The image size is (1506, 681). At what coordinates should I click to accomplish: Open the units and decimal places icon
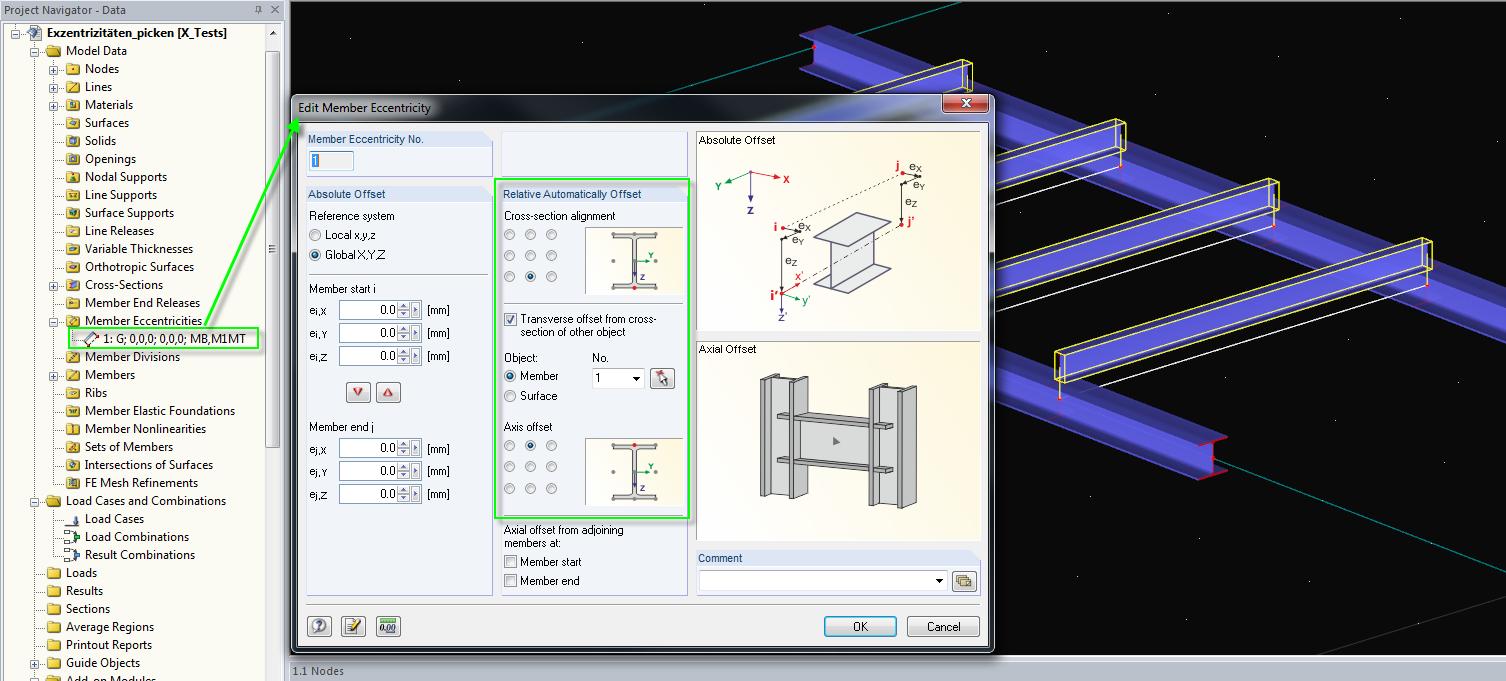pyautogui.click(x=388, y=627)
